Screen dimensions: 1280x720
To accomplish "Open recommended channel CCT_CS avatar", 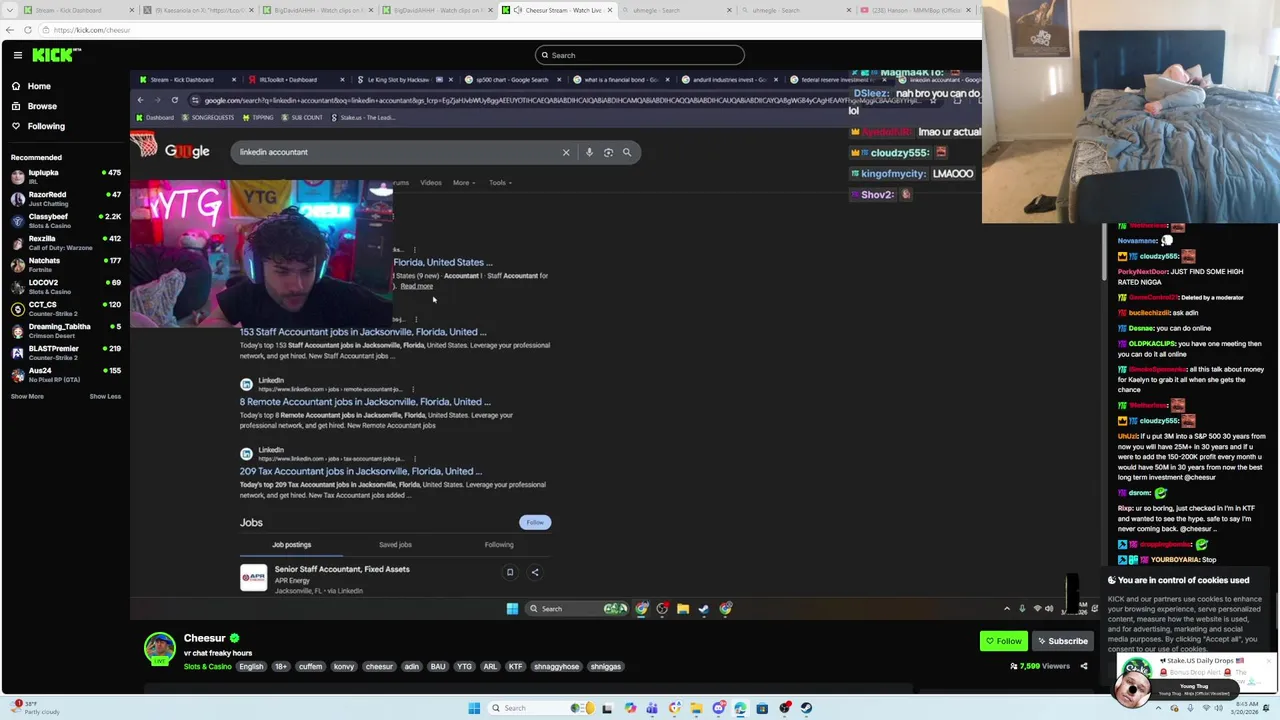I will (x=17, y=309).
